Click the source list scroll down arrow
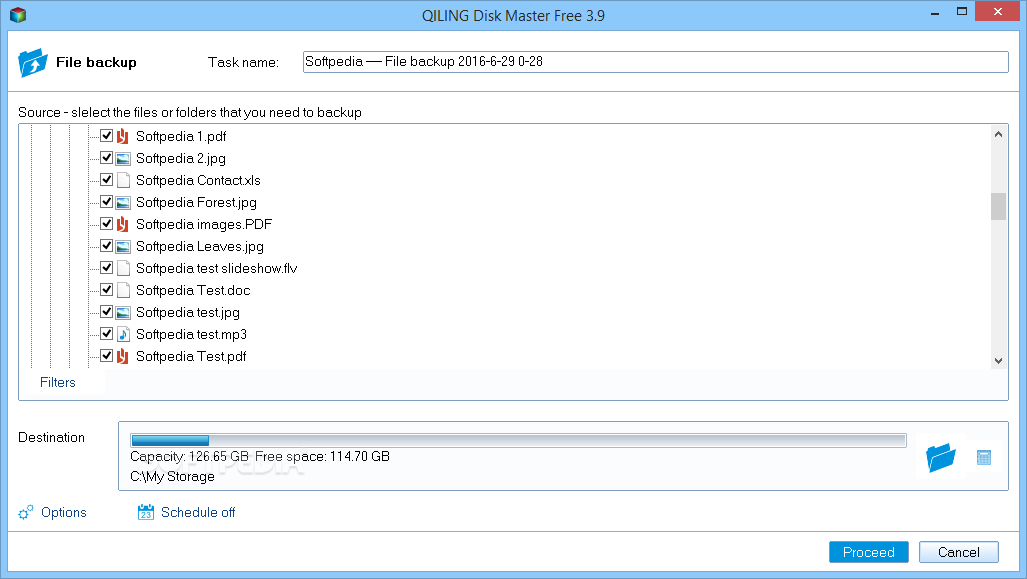The image size is (1027, 579). [x=998, y=360]
